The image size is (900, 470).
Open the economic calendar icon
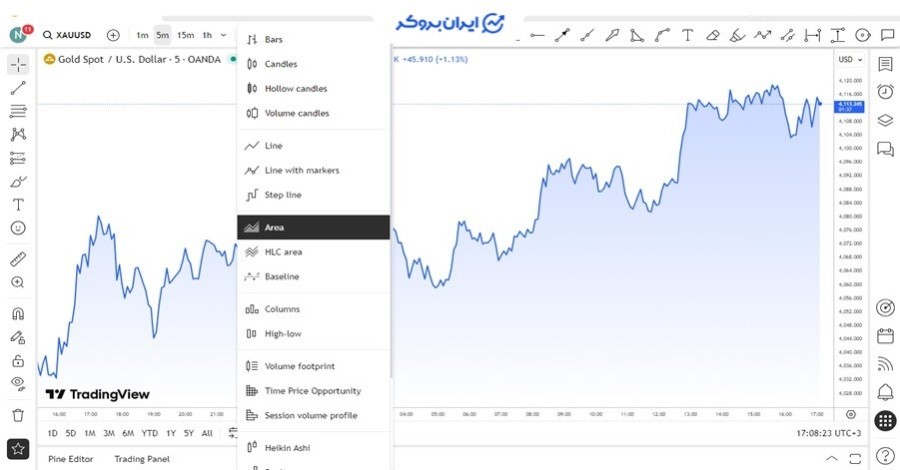(x=885, y=336)
